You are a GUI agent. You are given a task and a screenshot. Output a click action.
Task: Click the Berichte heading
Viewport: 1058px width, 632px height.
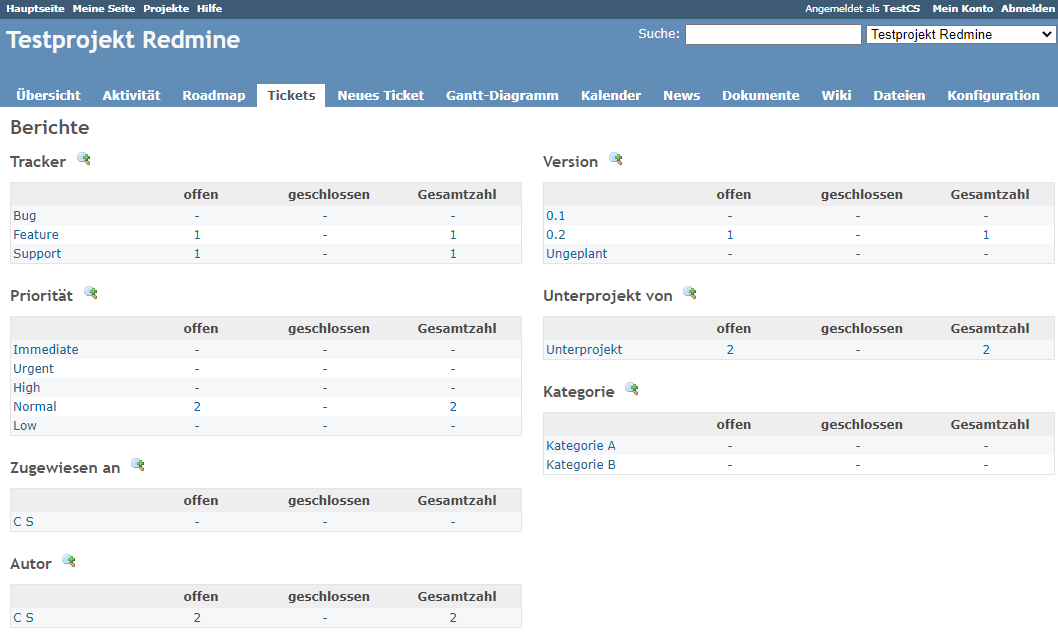(49, 127)
